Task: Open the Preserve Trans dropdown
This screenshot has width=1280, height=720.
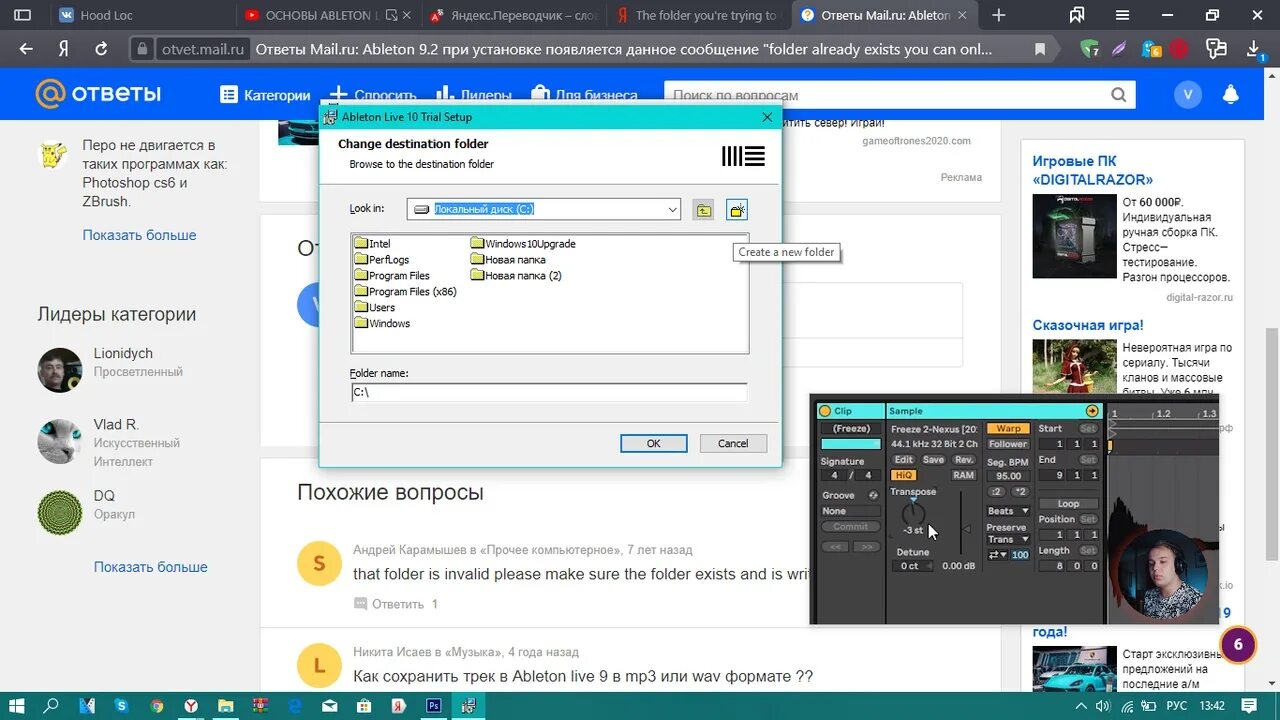Action: coord(1008,540)
